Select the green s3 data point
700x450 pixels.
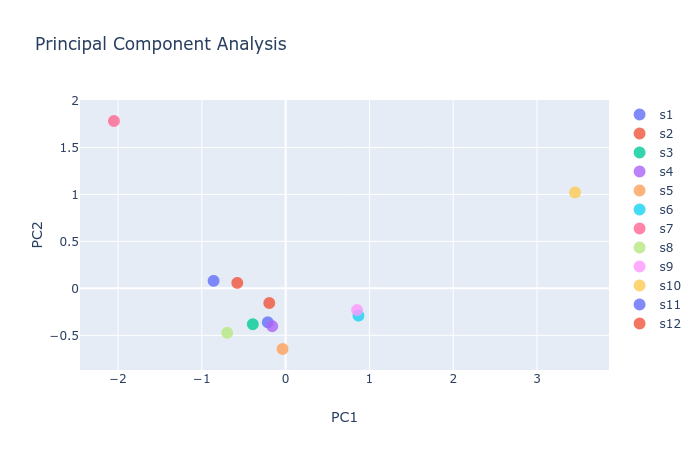point(253,324)
